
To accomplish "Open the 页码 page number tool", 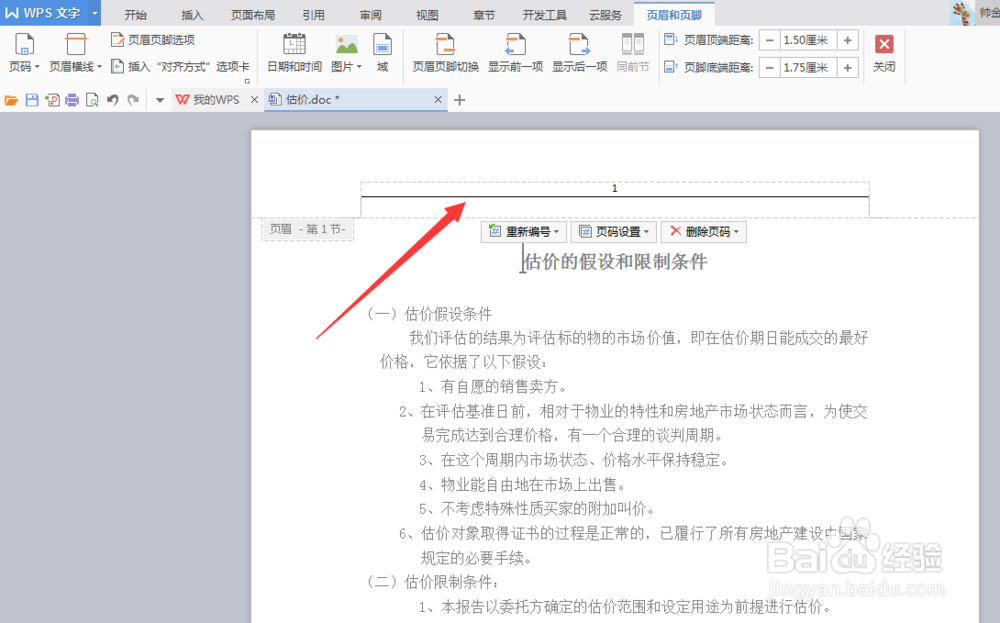I will tap(24, 53).
